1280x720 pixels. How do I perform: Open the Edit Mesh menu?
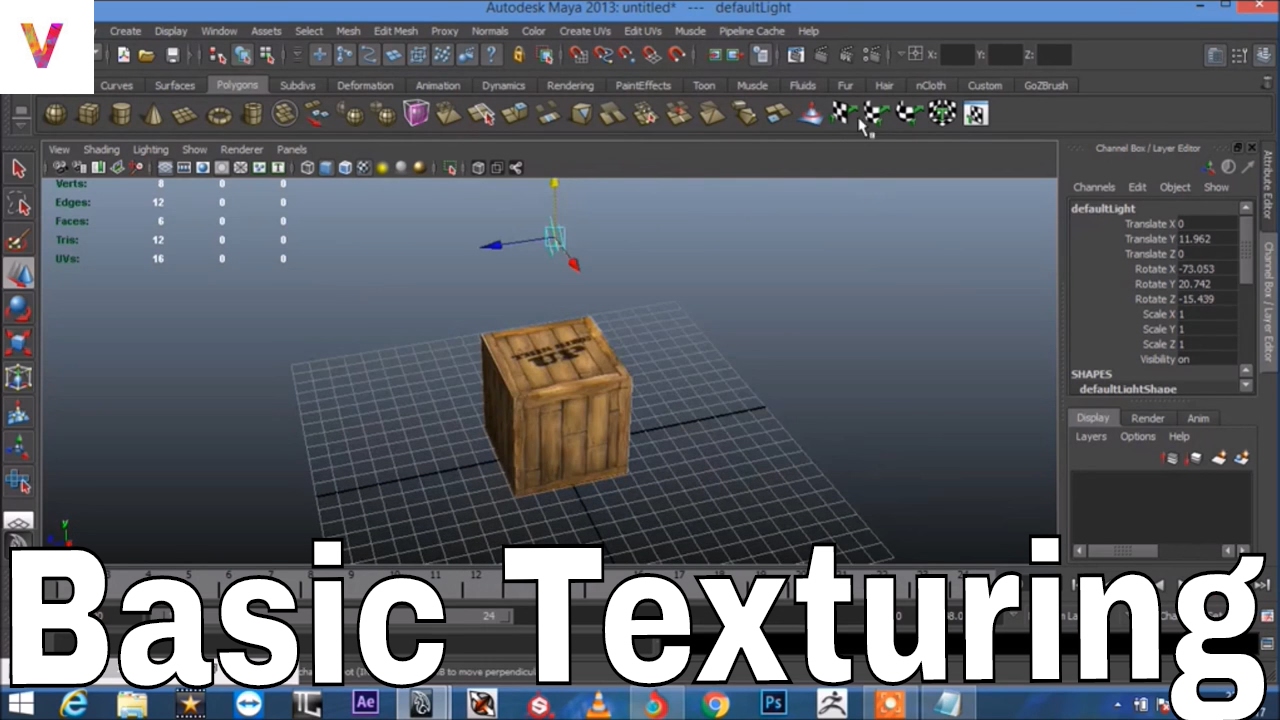coord(396,31)
